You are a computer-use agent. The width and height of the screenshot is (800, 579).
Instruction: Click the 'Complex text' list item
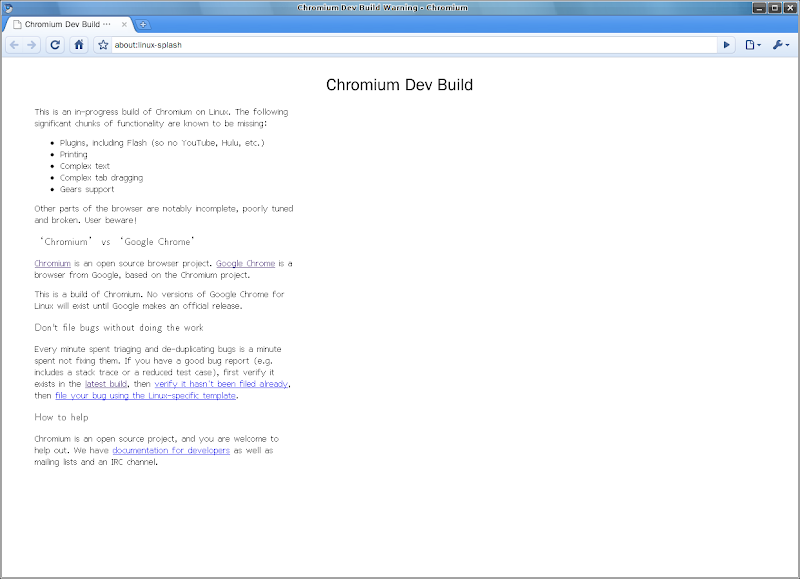pyautogui.click(x=84, y=166)
